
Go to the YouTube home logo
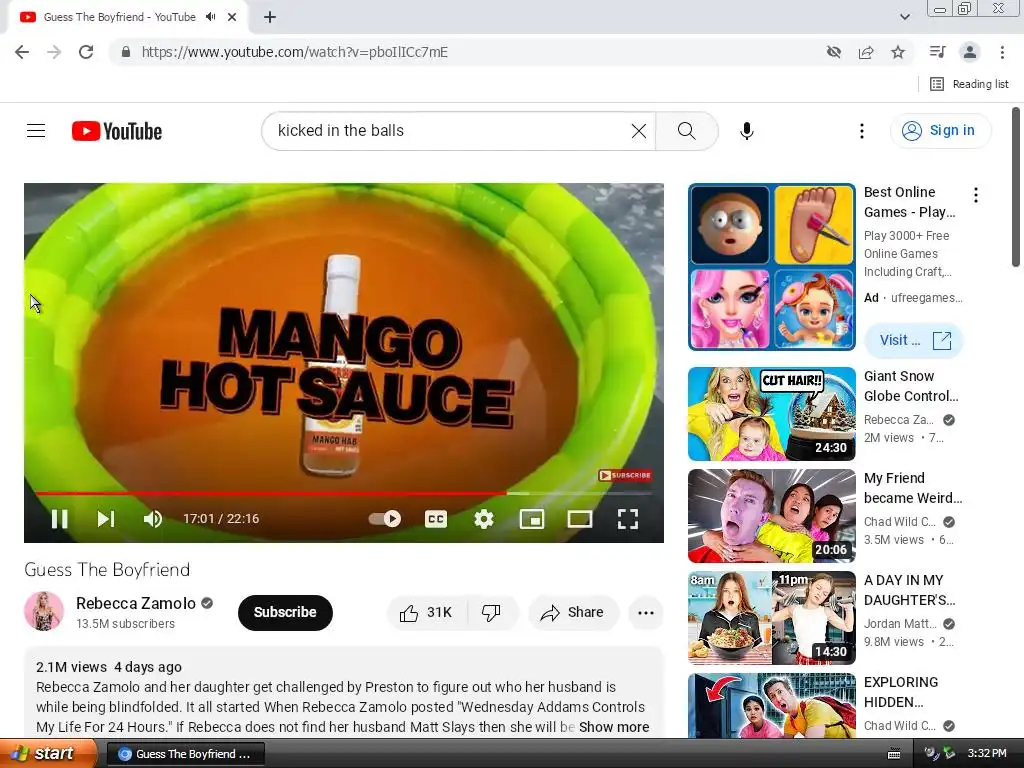click(x=117, y=131)
